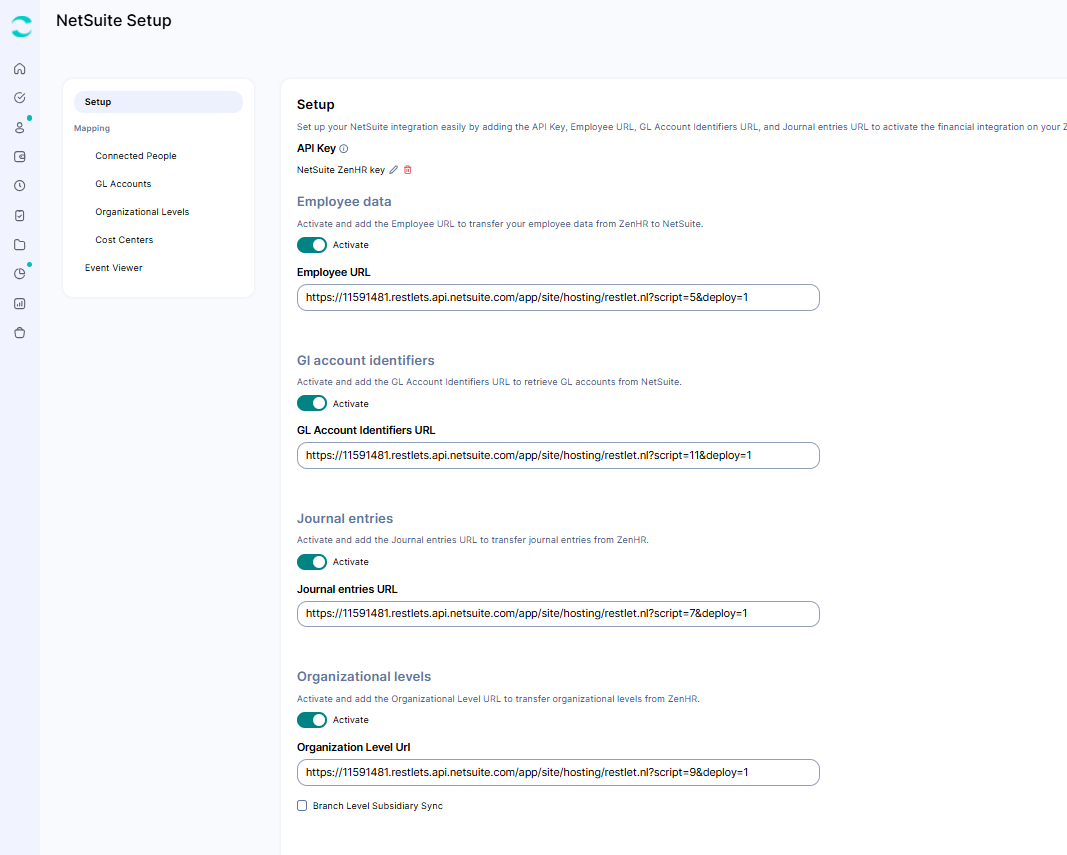Click the Organizational levels heading

tap(364, 677)
